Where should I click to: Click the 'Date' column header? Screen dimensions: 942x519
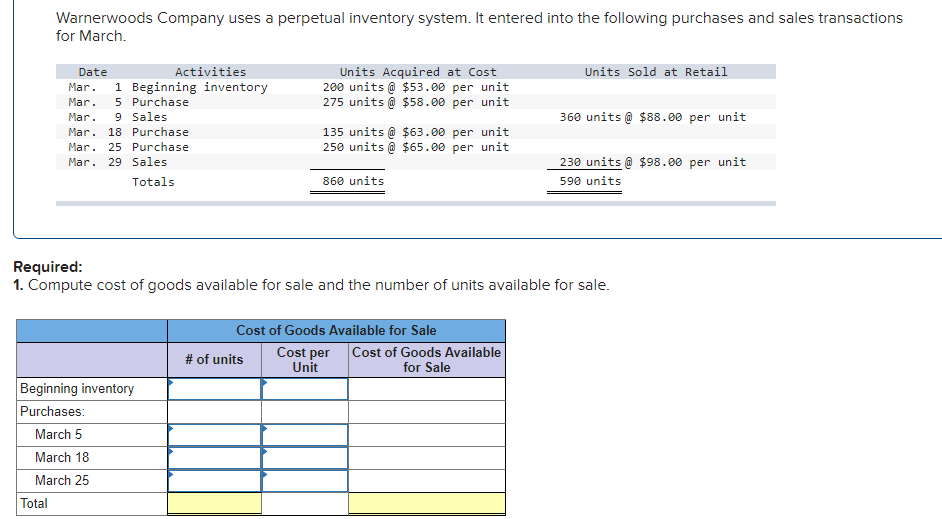[93, 72]
